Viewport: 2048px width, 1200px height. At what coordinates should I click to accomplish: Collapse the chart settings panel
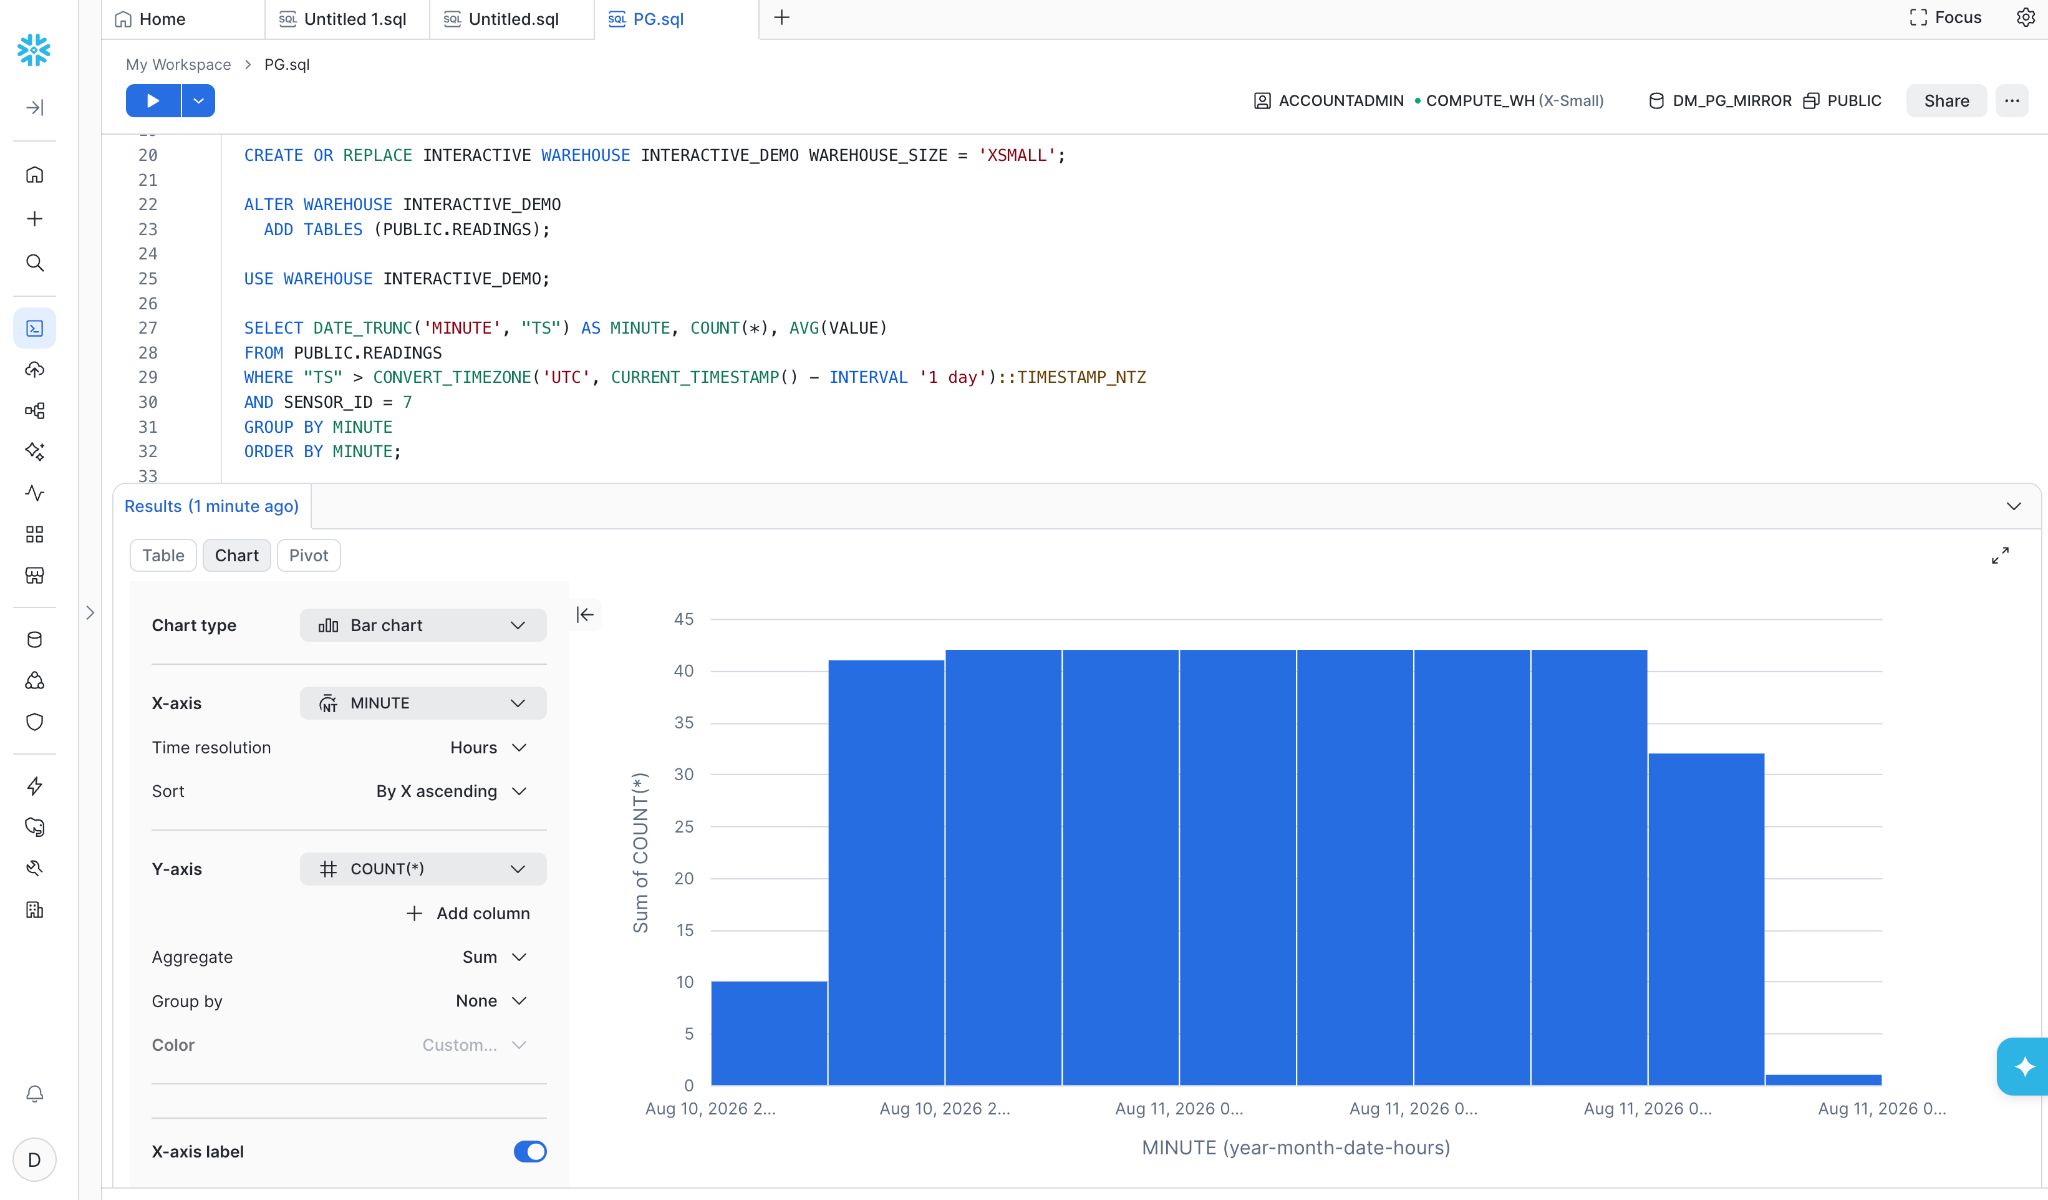pos(586,615)
